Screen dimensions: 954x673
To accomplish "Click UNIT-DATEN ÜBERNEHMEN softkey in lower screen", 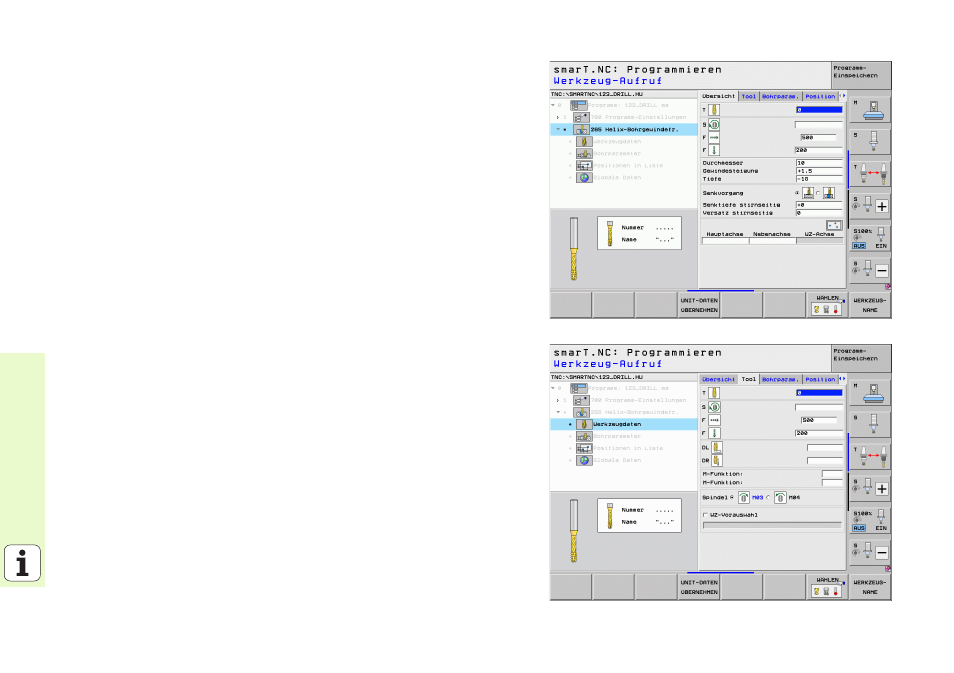I will (x=699, y=587).
